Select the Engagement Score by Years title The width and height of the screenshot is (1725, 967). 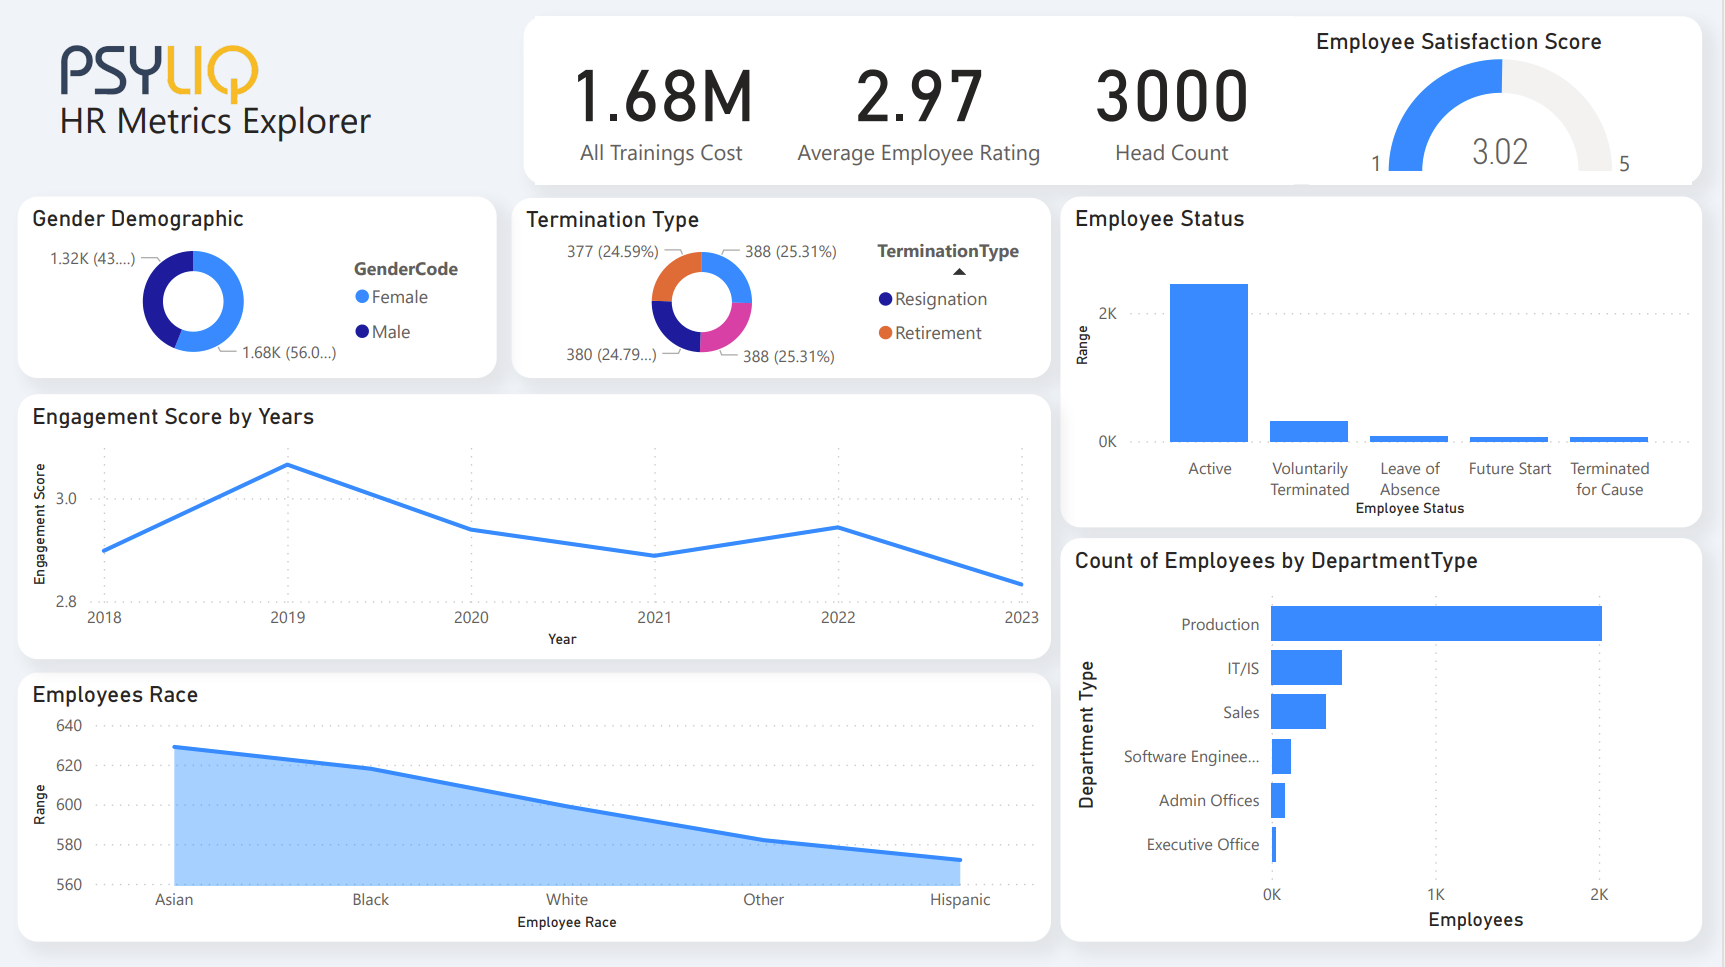[174, 417]
